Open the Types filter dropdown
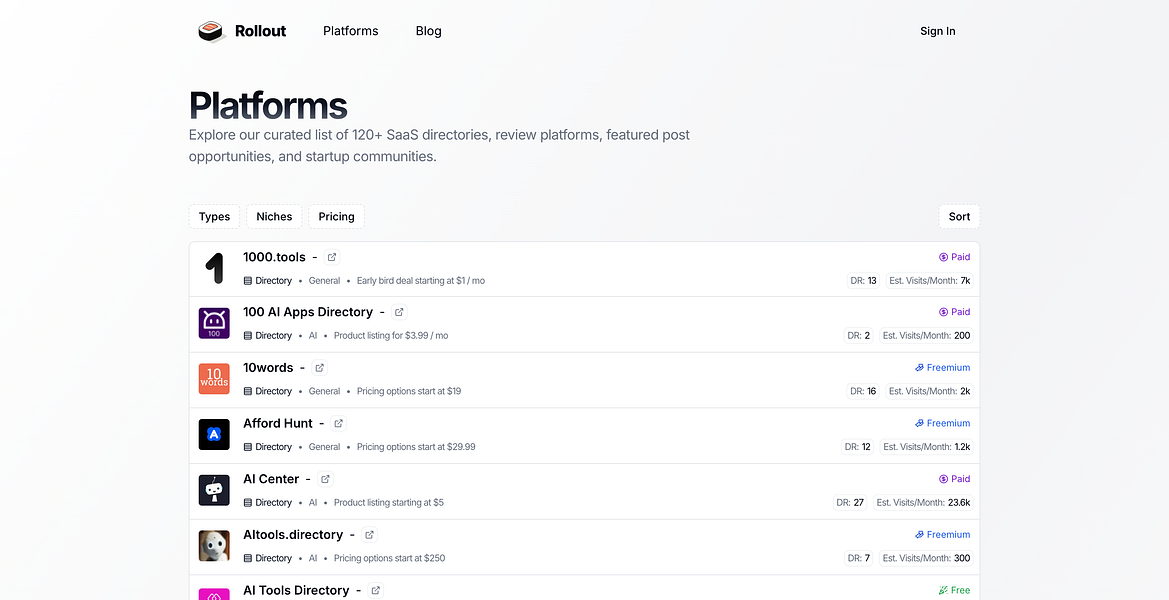 coord(215,217)
